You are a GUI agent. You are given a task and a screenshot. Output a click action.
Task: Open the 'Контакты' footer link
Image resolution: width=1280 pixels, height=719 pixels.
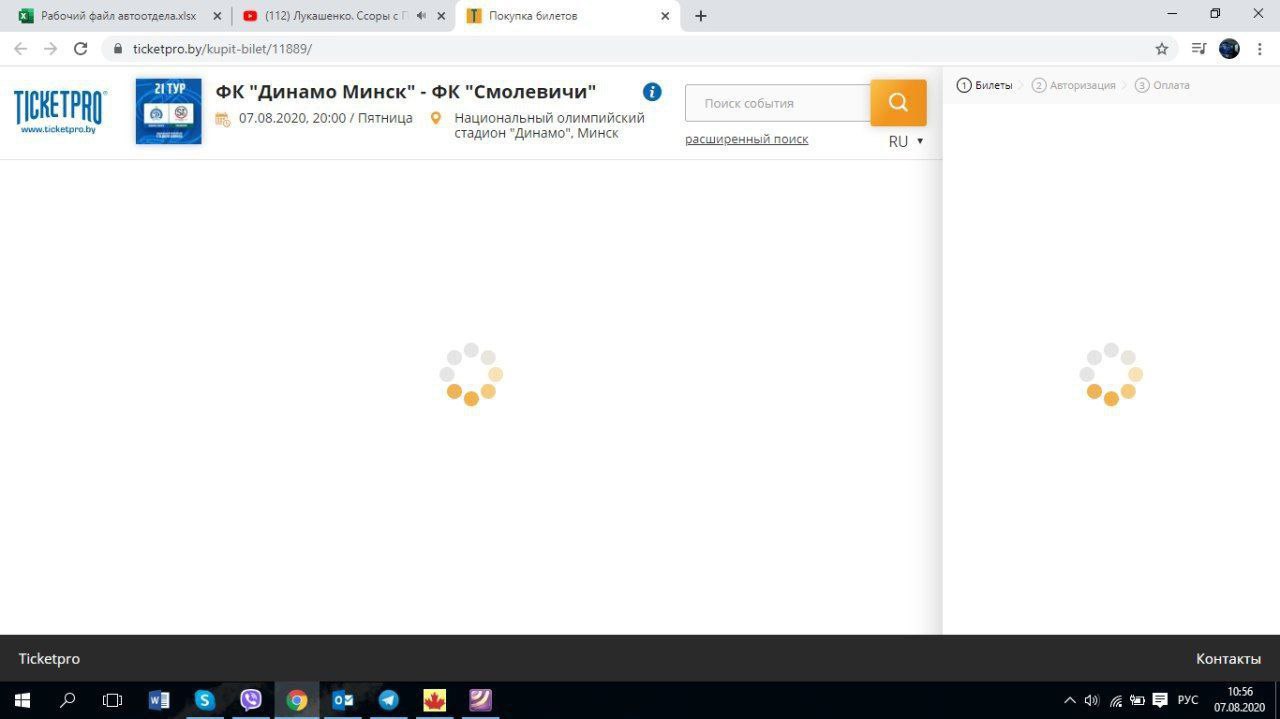pyautogui.click(x=1228, y=659)
